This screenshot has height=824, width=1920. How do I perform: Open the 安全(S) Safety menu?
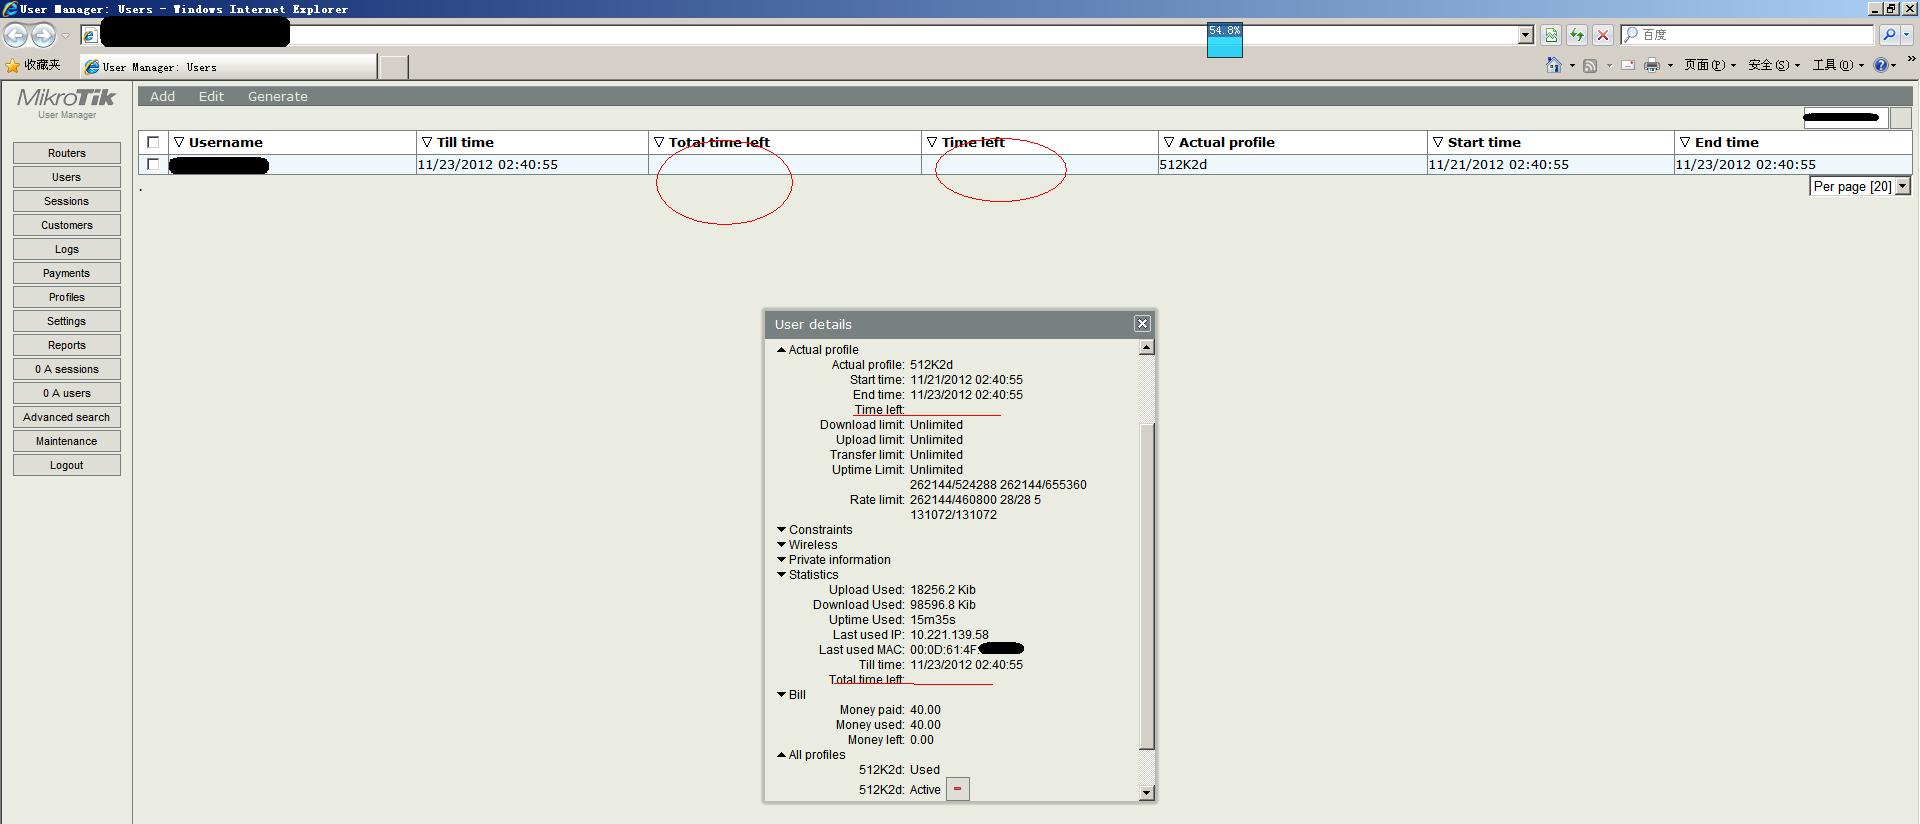[1774, 65]
